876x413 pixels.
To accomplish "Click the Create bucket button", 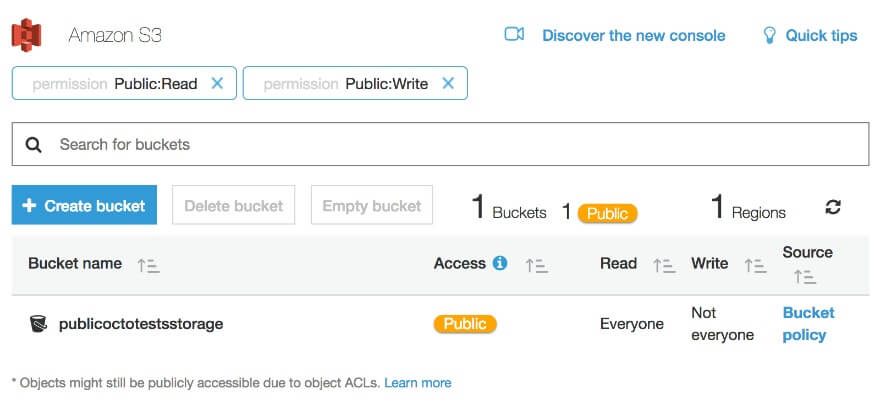I will [x=84, y=205].
